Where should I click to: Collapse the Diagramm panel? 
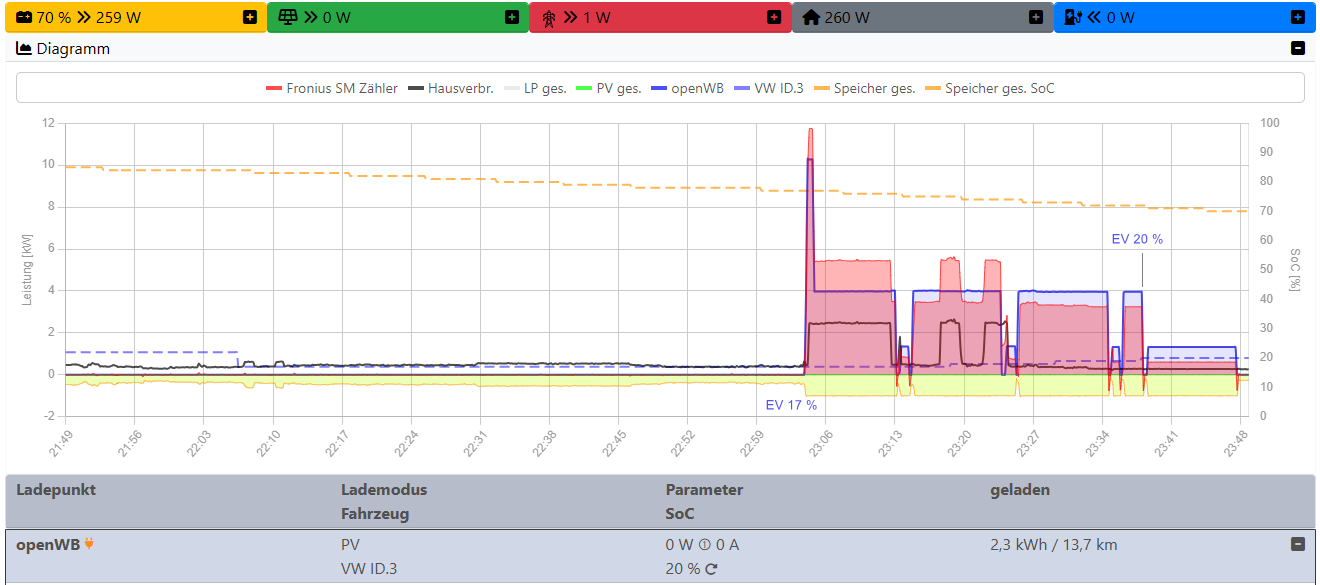point(1298,48)
